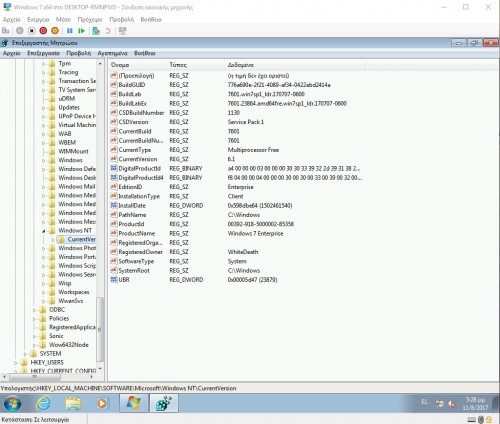Select the SystemRoot value row
The image size is (500, 424).
point(236,271)
